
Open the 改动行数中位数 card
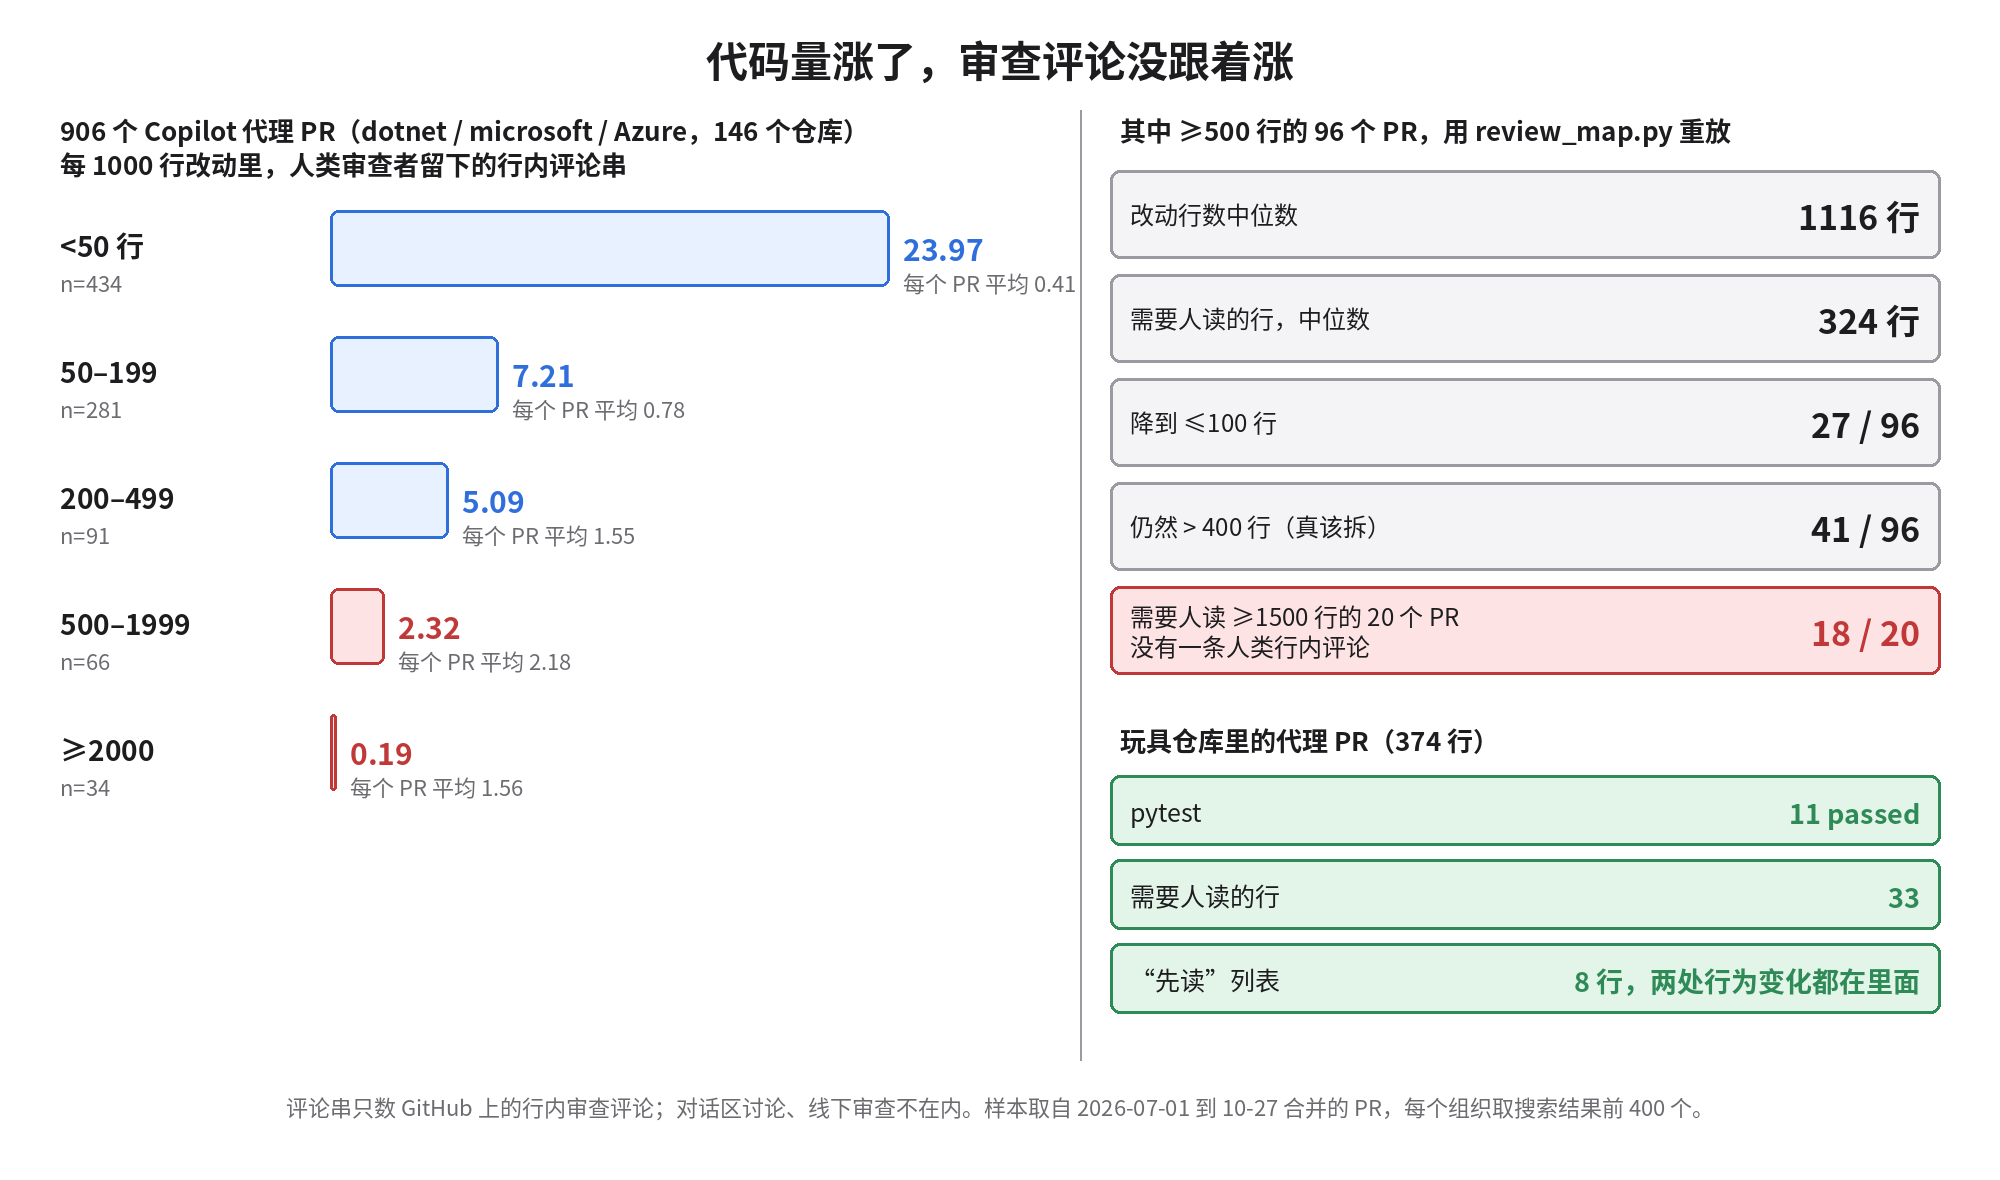1525,215
